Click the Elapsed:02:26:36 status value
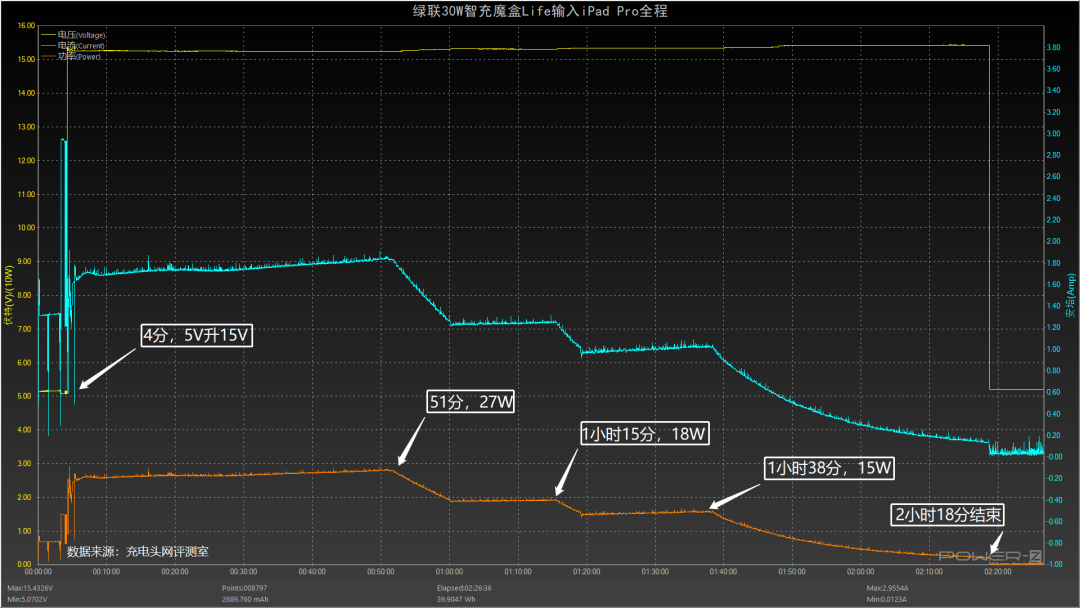 464,589
